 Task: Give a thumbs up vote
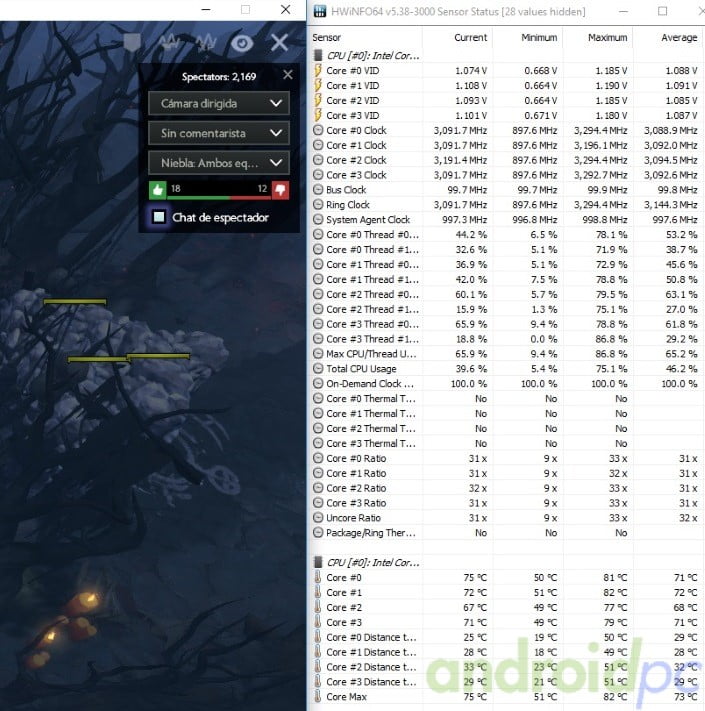point(158,190)
